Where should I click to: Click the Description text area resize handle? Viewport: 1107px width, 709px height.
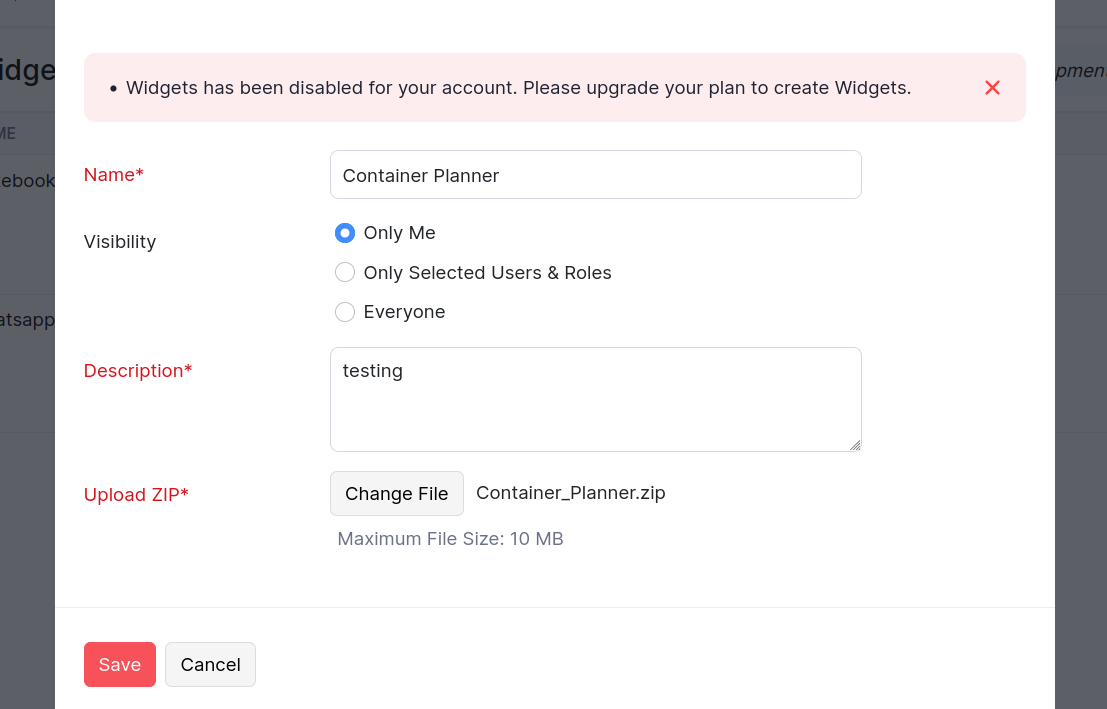(x=855, y=445)
